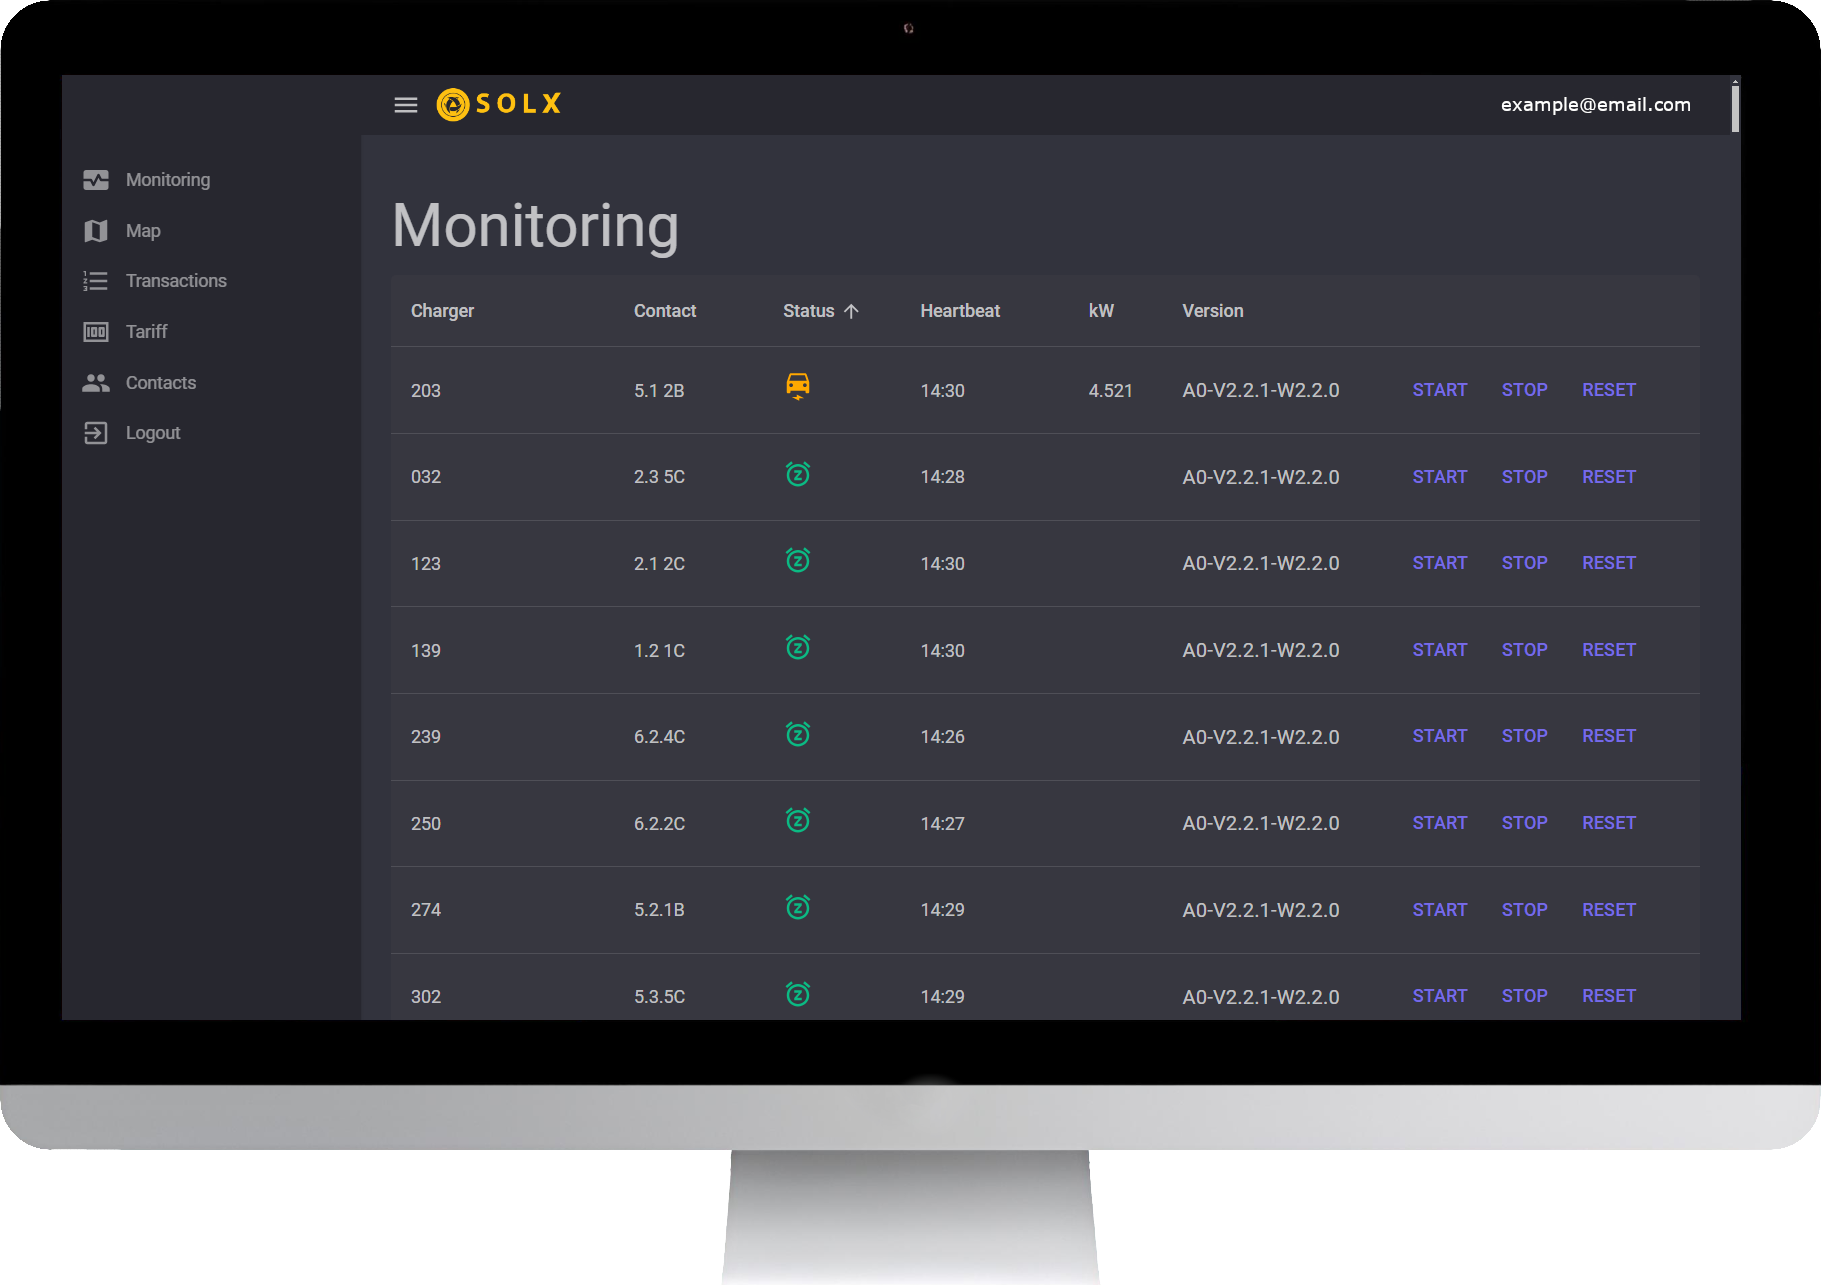Sort table by Version column
The height and width of the screenshot is (1285, 1821).
1213,311
